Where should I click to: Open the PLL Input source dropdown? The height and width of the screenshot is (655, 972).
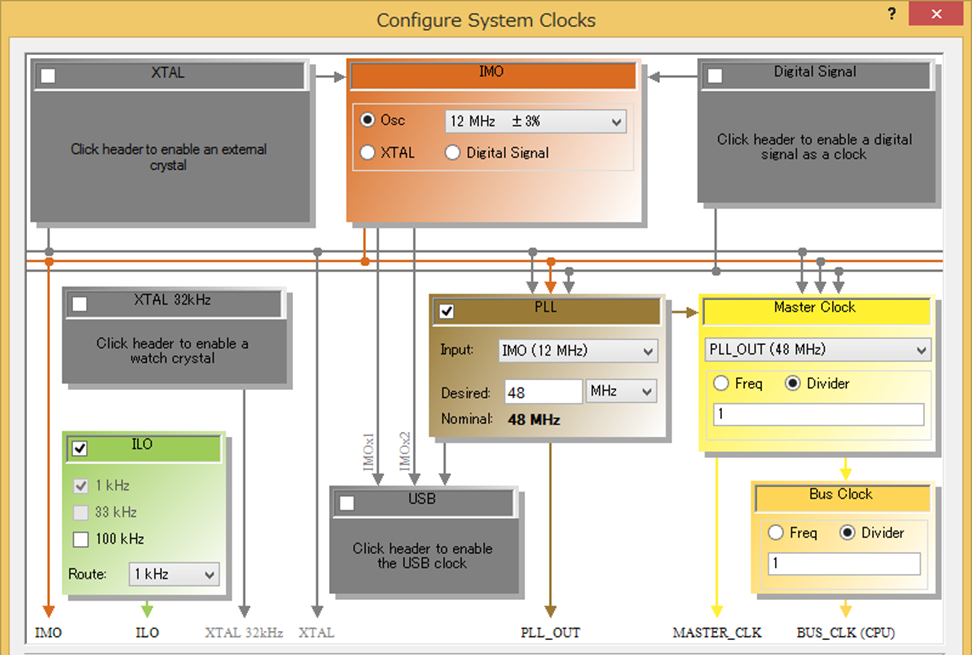[578, 351]
